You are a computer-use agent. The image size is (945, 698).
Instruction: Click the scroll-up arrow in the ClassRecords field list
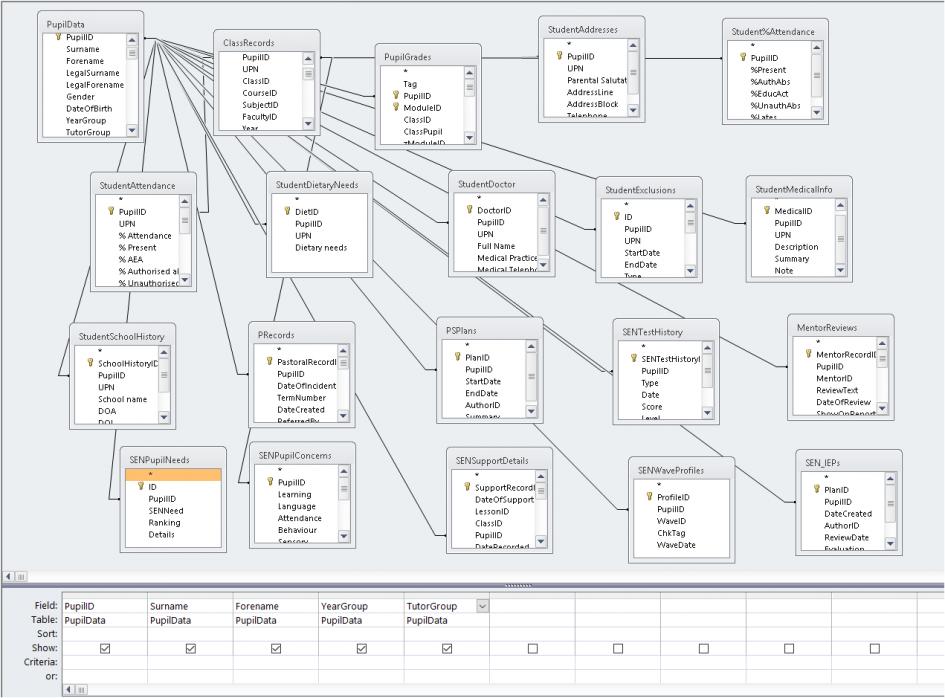click(x=308, y=58)
